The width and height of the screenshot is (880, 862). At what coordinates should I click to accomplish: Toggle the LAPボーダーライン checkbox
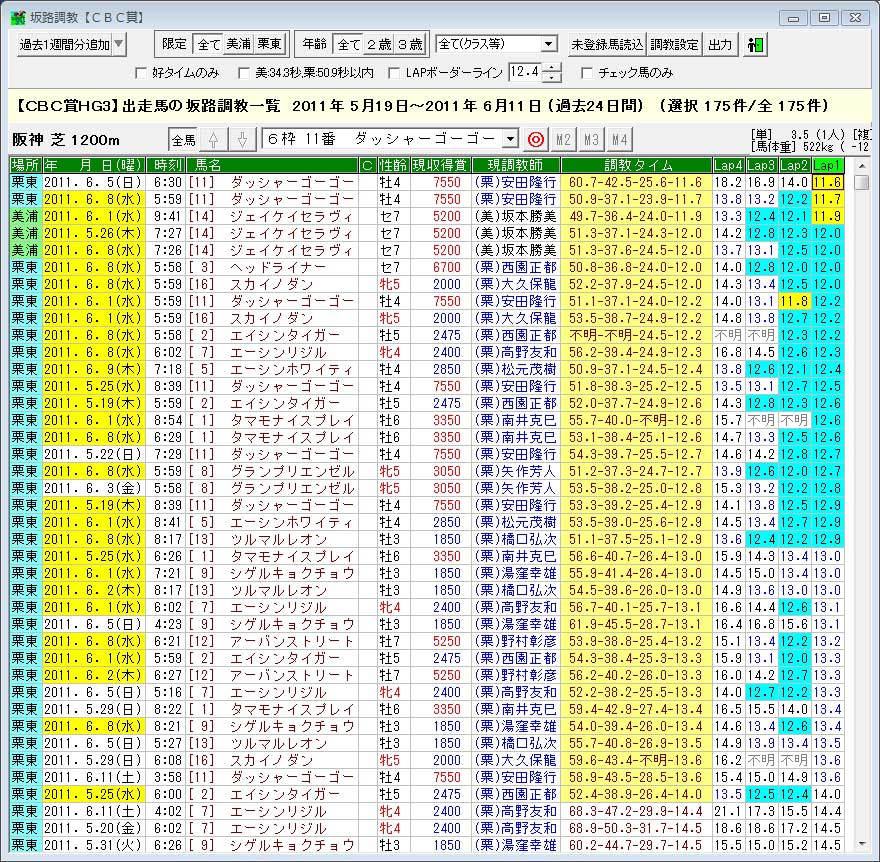393,73
